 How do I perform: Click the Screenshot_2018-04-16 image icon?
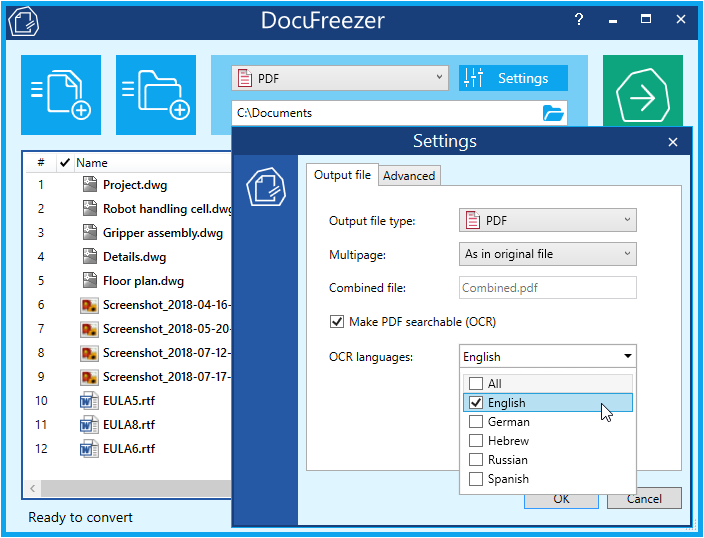(89, 305)
